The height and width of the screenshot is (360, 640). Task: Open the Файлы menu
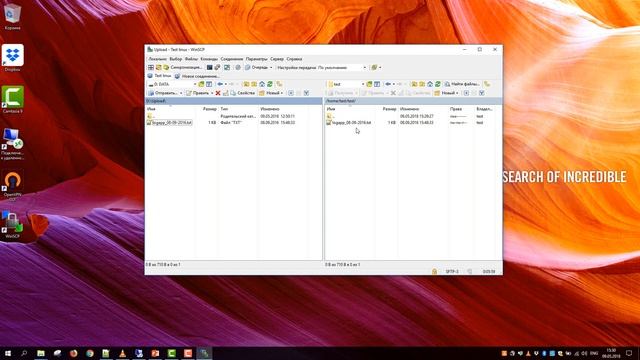coord(191,59)
